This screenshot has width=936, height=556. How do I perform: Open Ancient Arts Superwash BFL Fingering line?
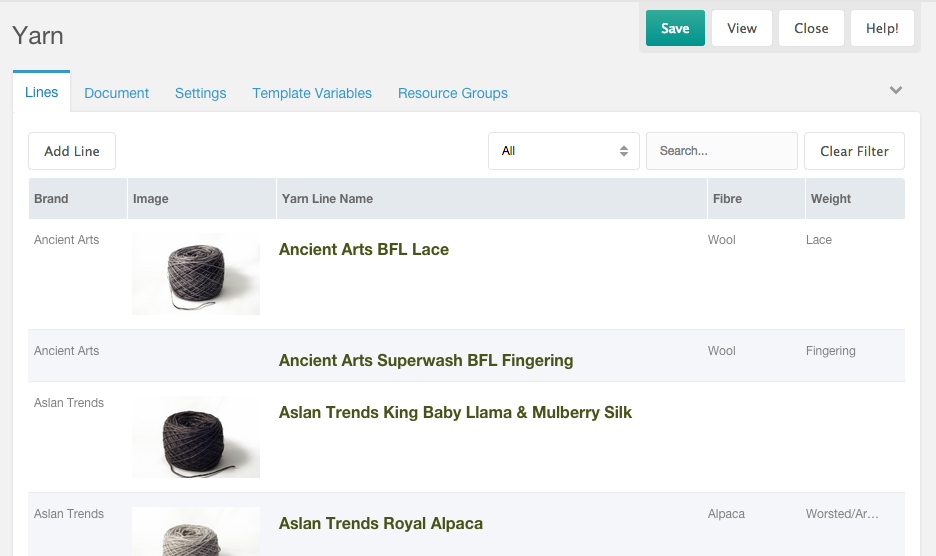(x=426, y=361)
